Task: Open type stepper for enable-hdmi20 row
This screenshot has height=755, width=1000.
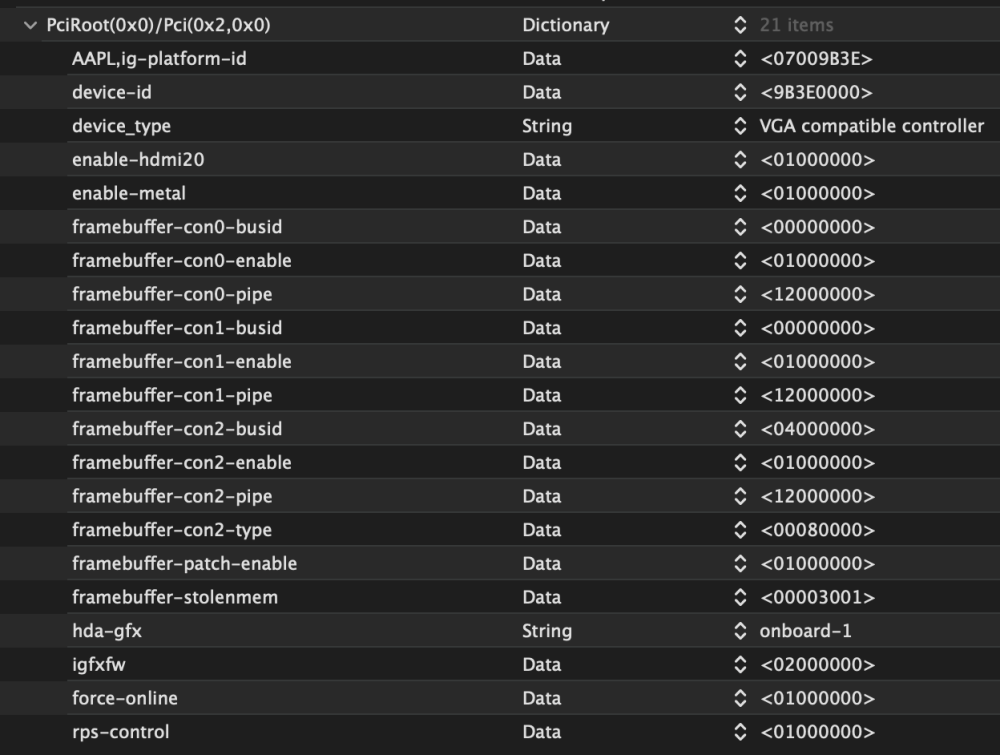Action: [x=740, y=159]
